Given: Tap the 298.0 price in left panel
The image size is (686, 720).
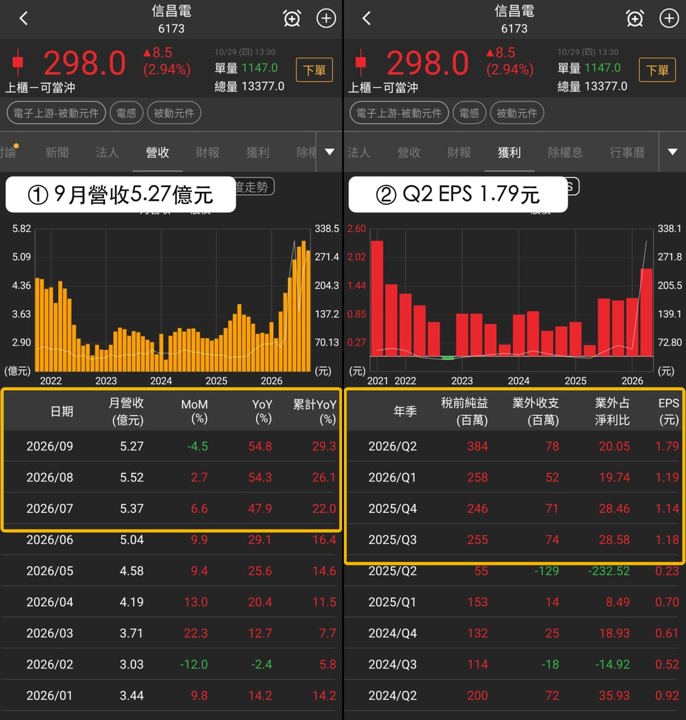Looking at the screenshot, I should tap(84, 63).
